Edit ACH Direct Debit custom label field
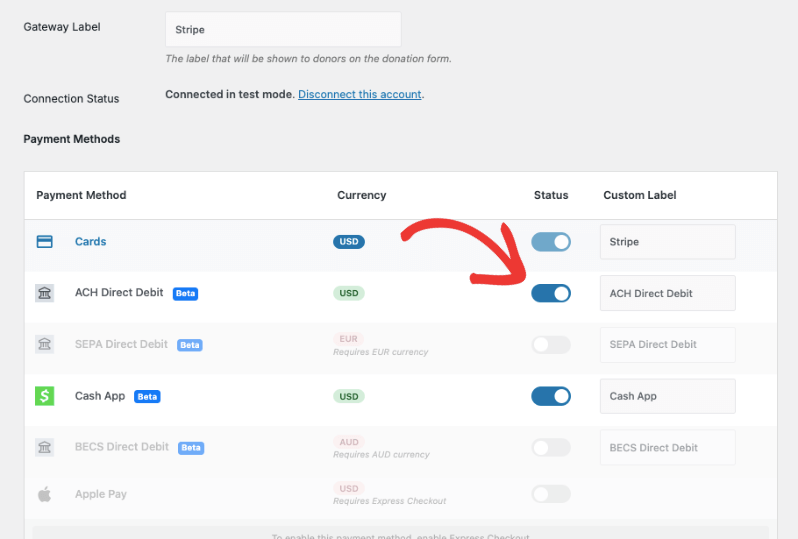The width and height of the screenshot is (798, 539). click(668, 293)
